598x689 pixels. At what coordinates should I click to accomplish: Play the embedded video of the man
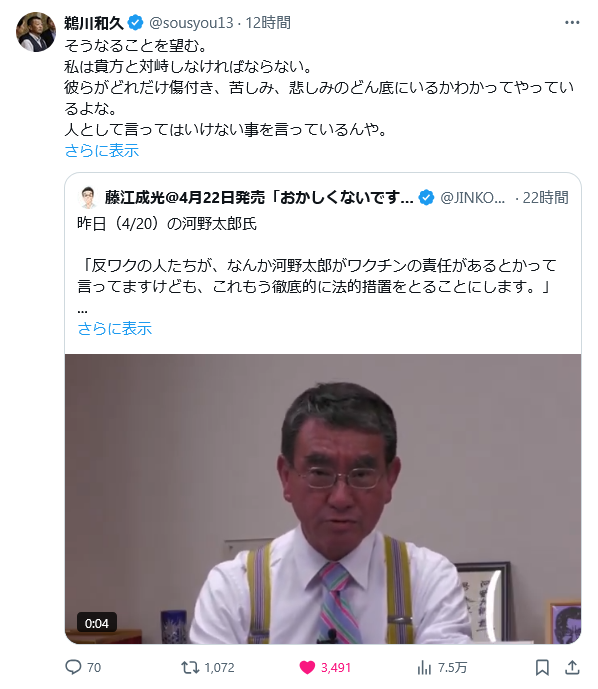coord(323,499)
